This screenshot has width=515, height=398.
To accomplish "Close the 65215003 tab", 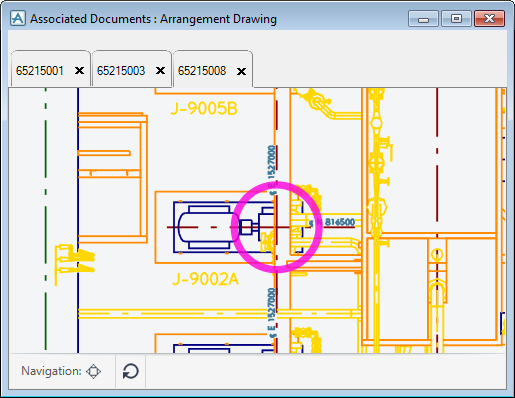I will pos(160,71).
